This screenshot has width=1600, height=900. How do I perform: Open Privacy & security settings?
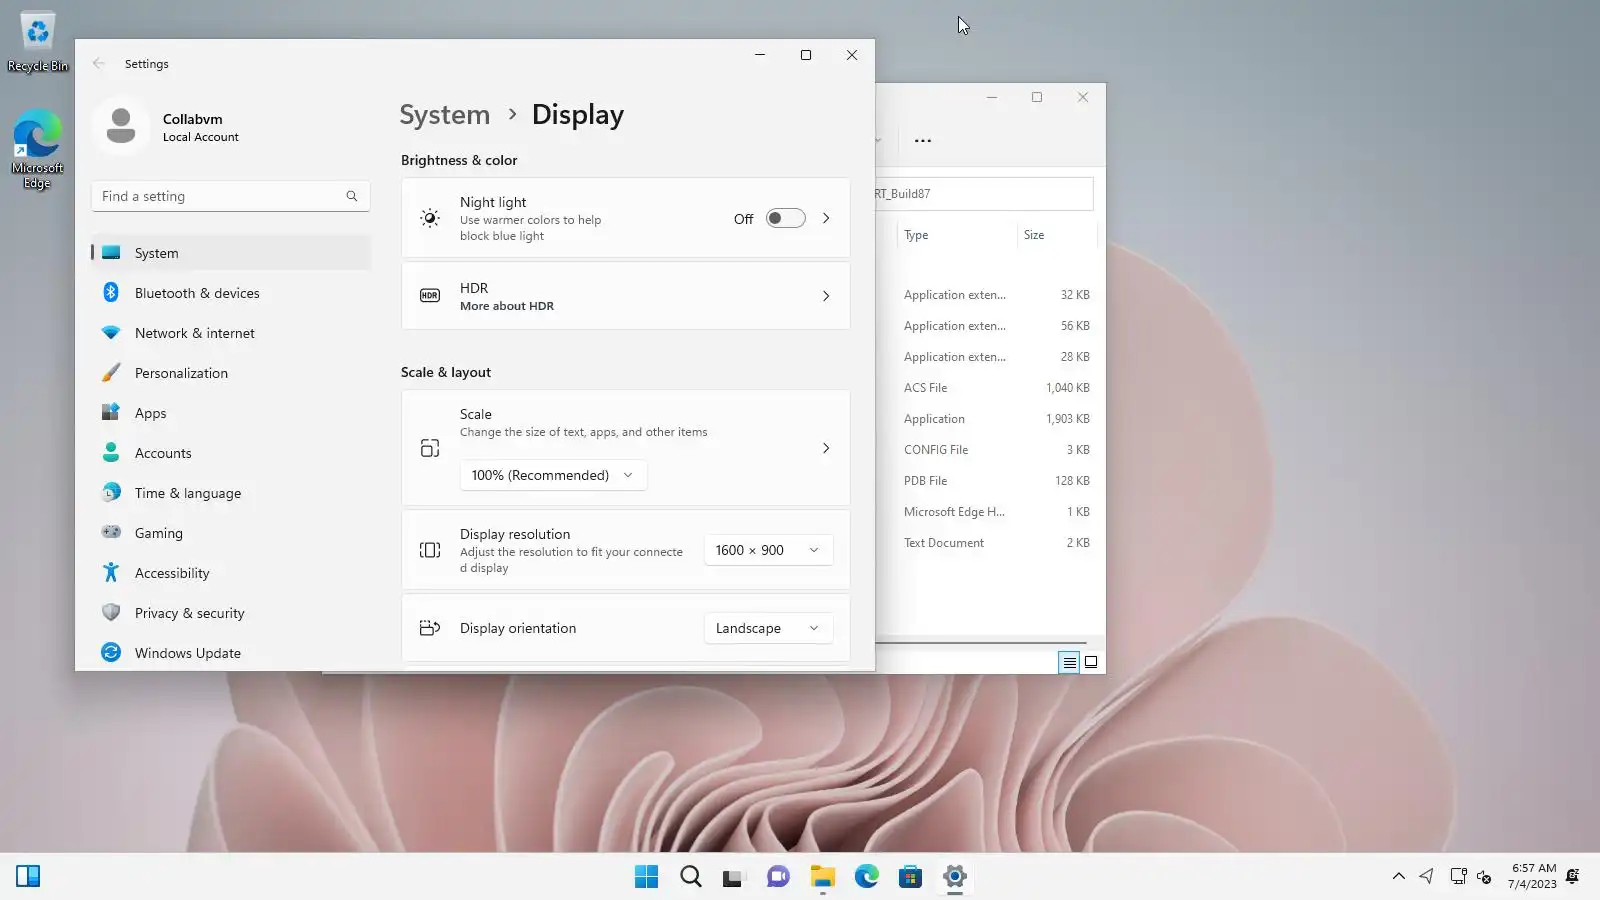tap(231, 613)
